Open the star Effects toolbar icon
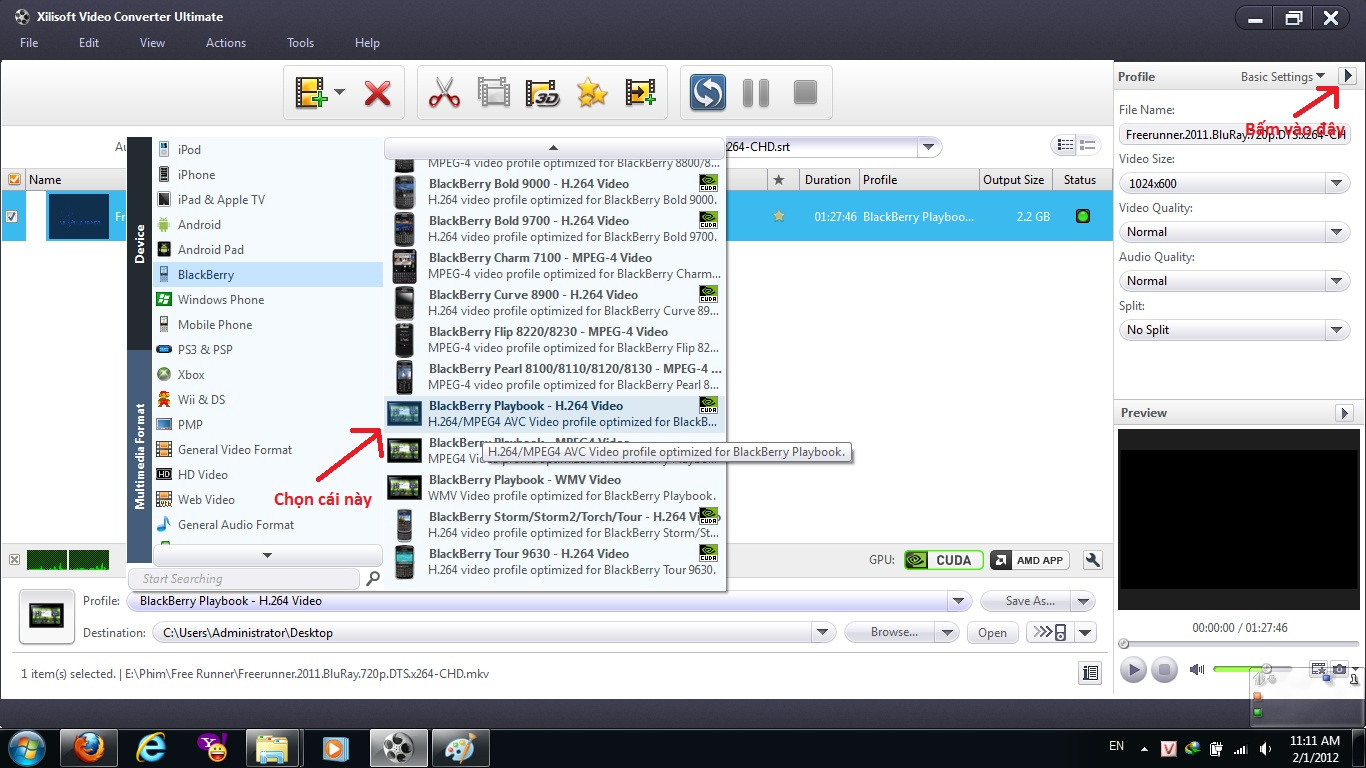 click(592, 93)
